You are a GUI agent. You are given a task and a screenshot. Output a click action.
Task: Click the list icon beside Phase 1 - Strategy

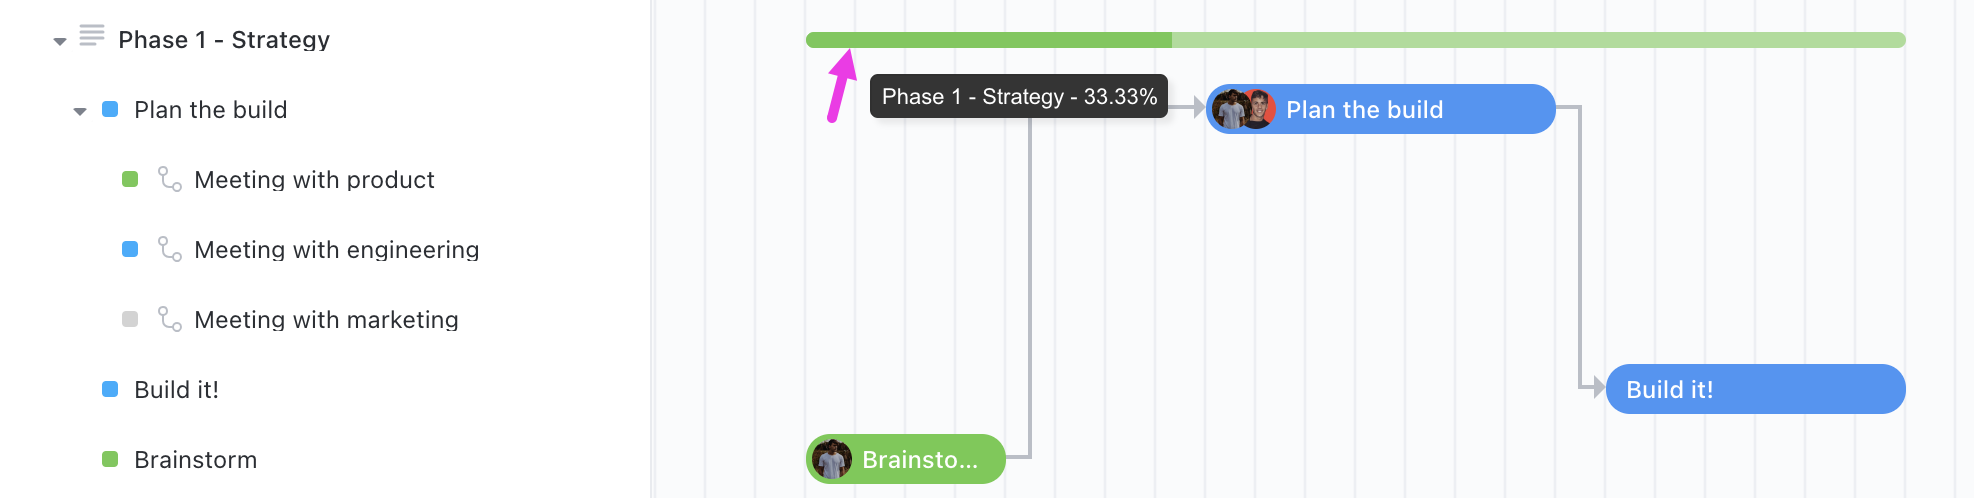tap(92, 36)
